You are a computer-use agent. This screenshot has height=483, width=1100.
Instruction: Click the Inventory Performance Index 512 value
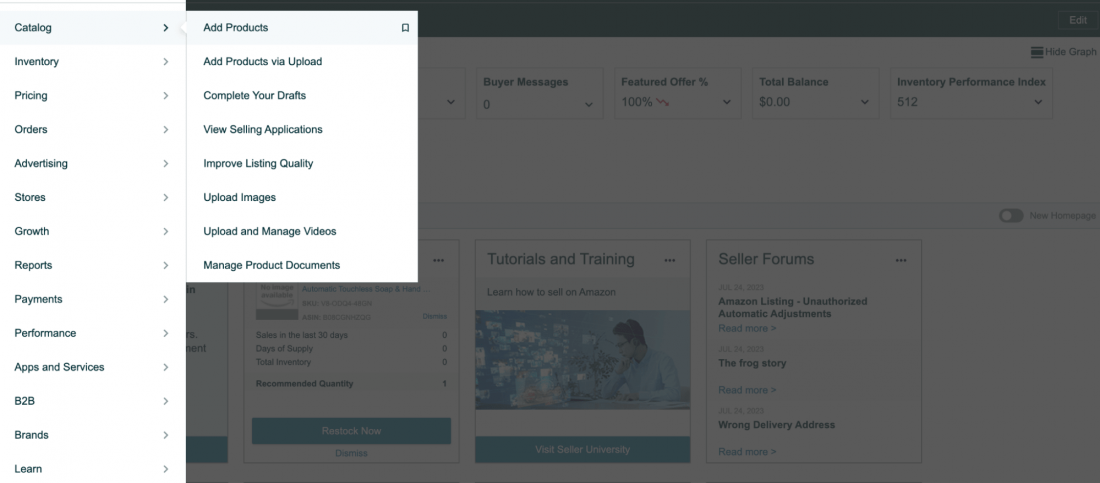(907, 102)
